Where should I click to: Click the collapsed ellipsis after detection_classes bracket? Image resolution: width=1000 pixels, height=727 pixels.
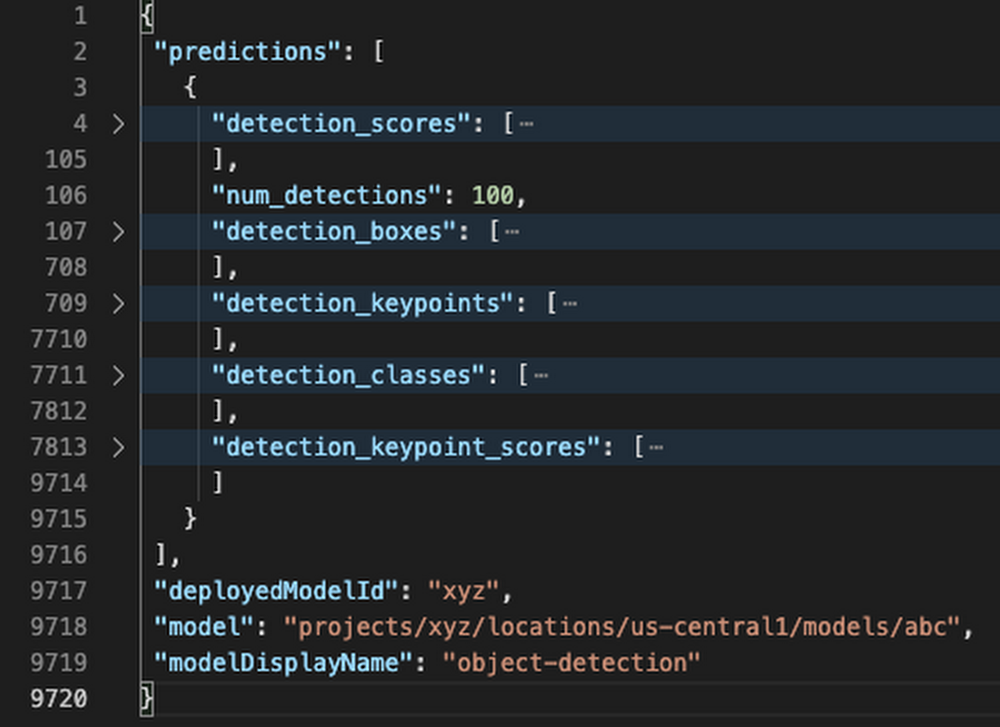[541, 375]
